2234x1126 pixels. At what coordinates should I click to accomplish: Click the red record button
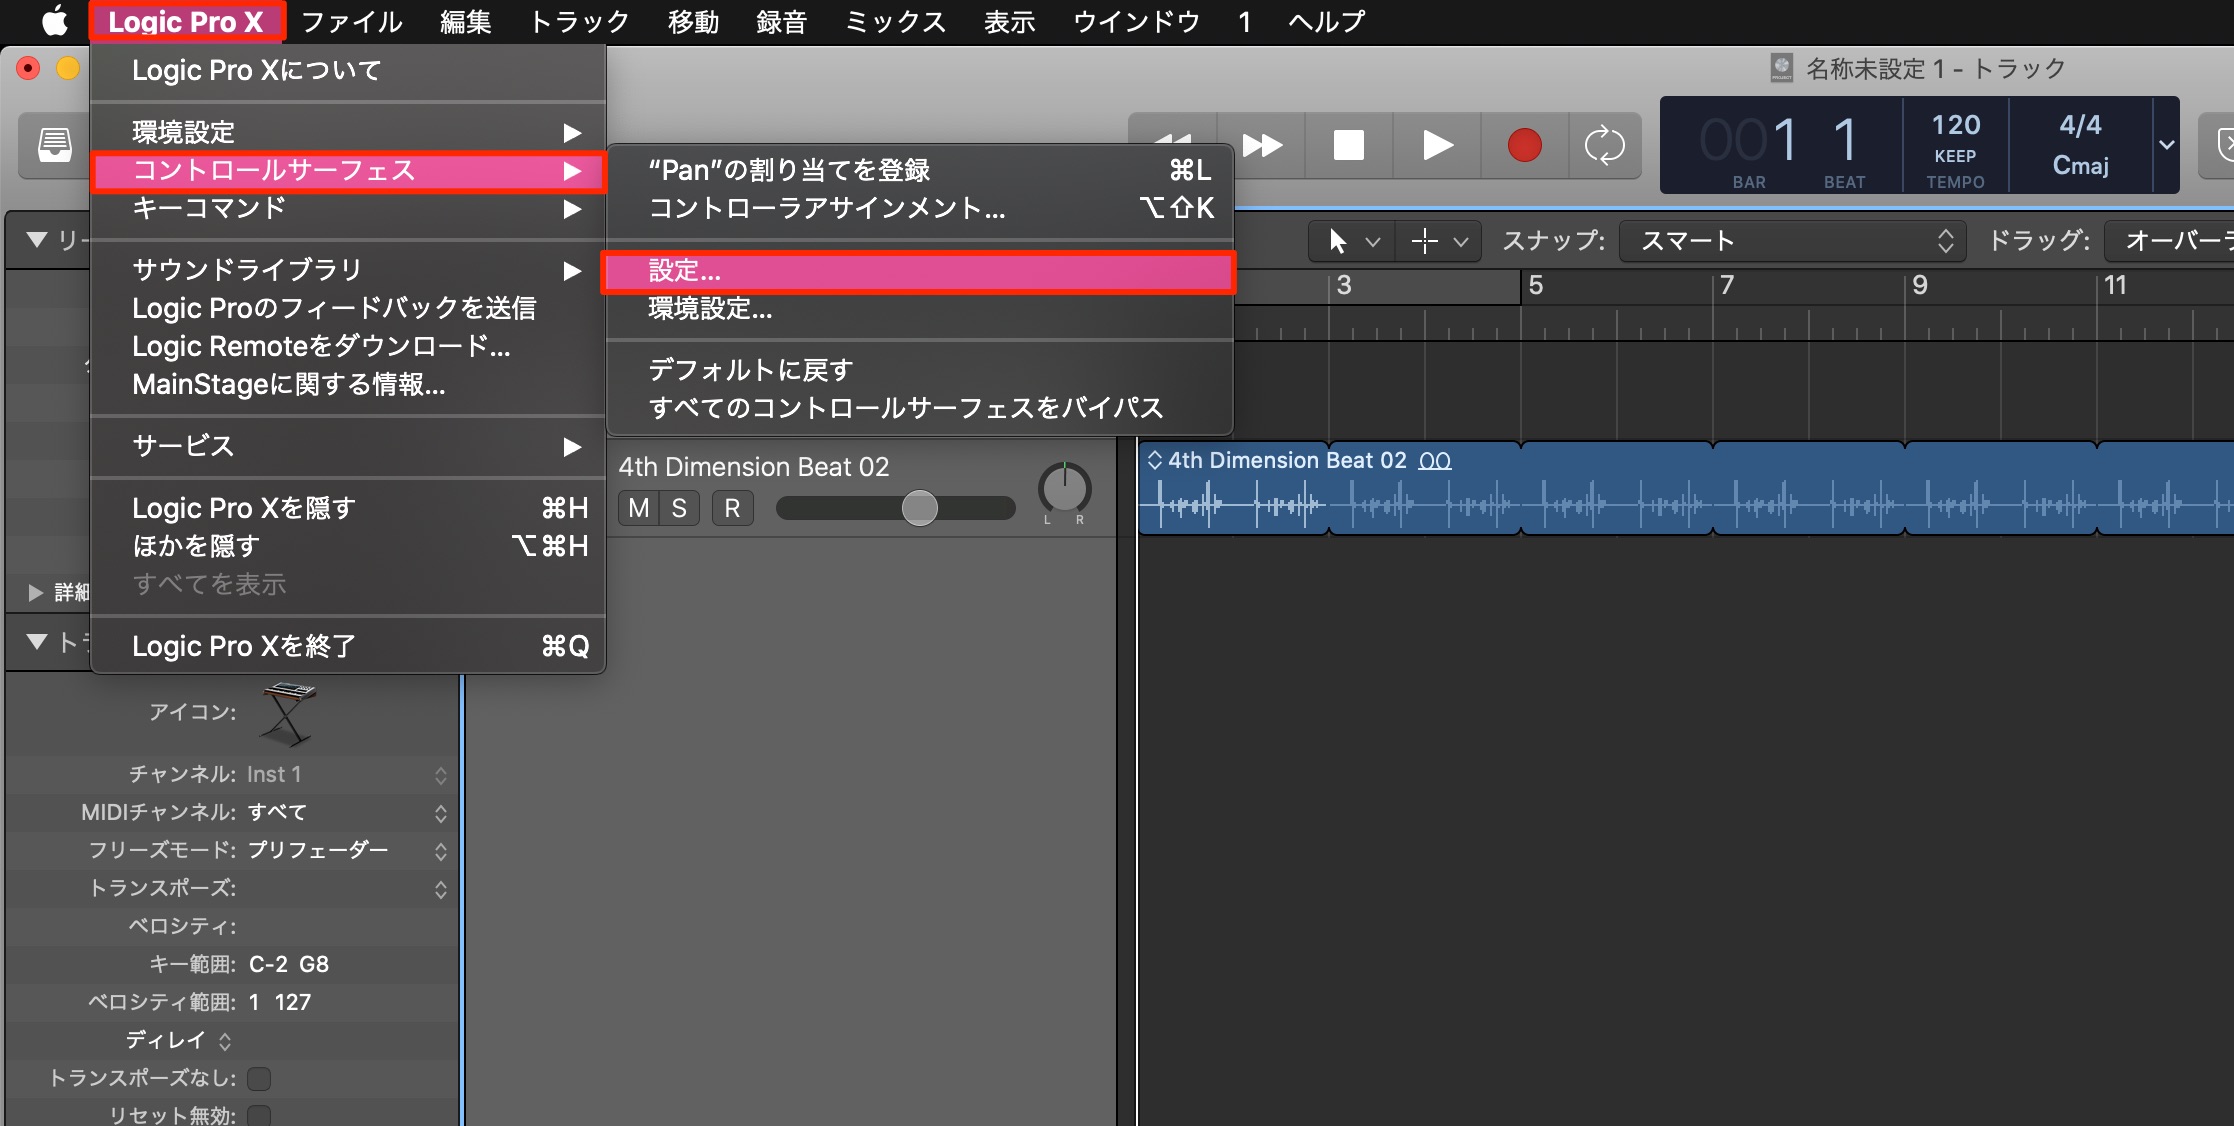[1524, 145]
